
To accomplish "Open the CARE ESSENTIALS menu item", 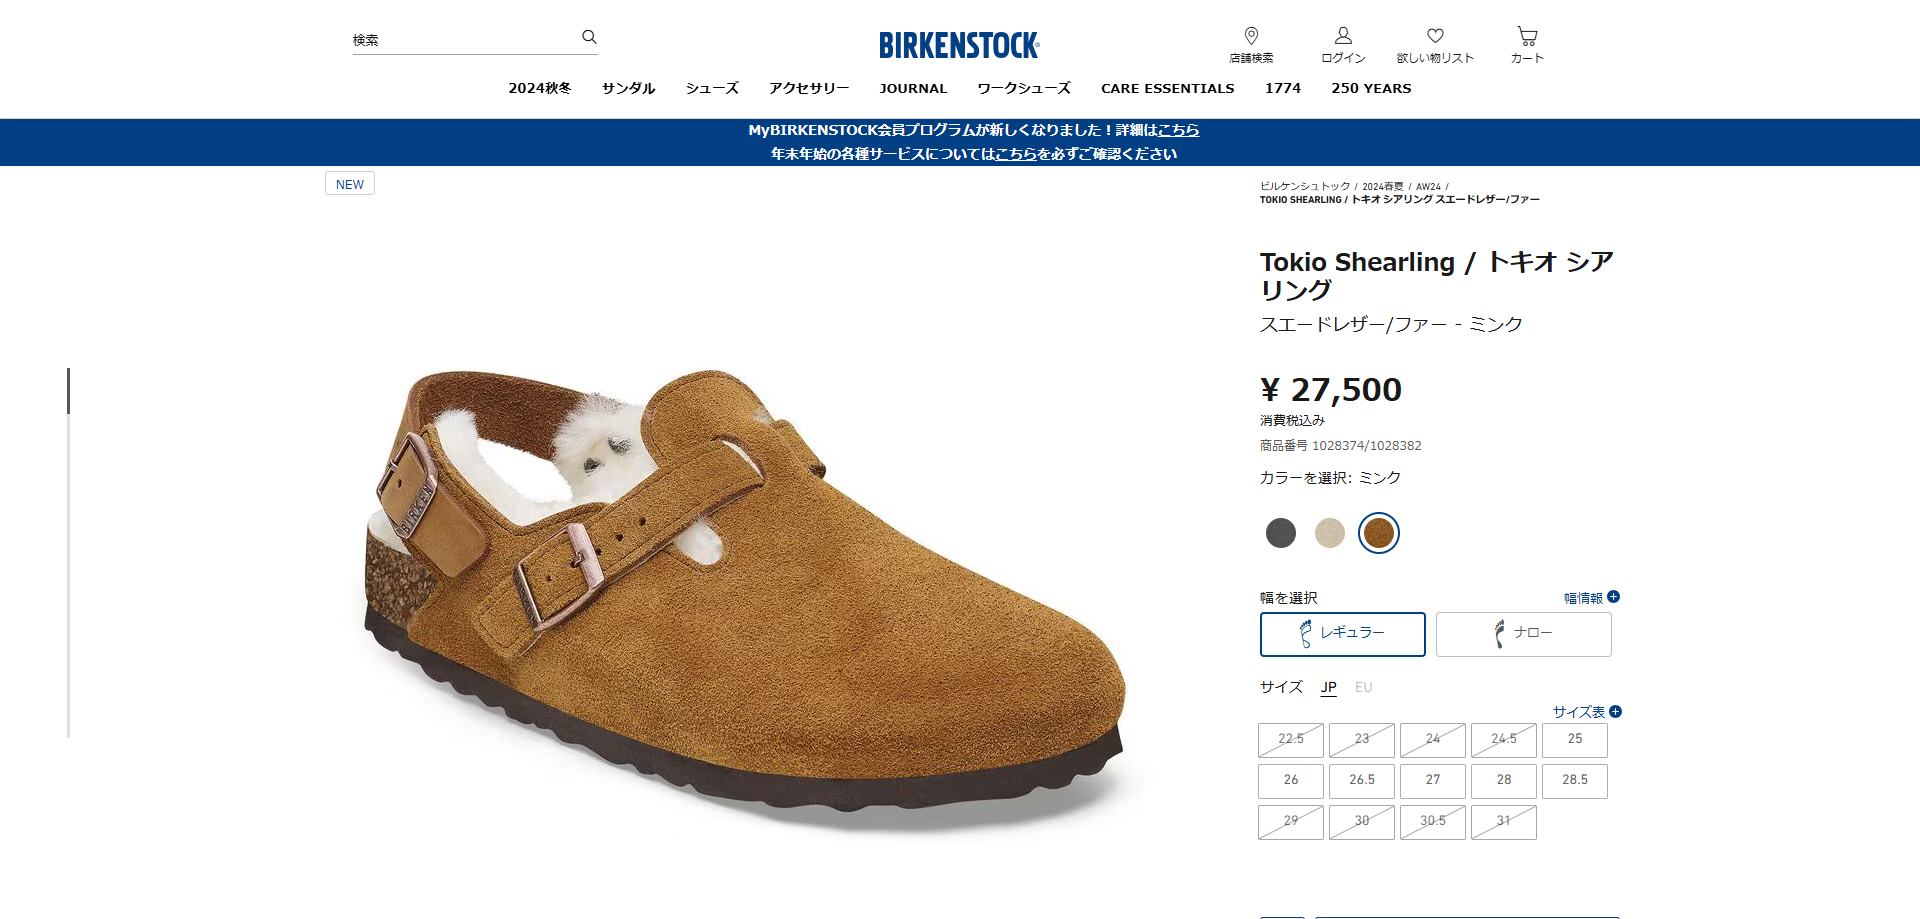I will 1166,88.
